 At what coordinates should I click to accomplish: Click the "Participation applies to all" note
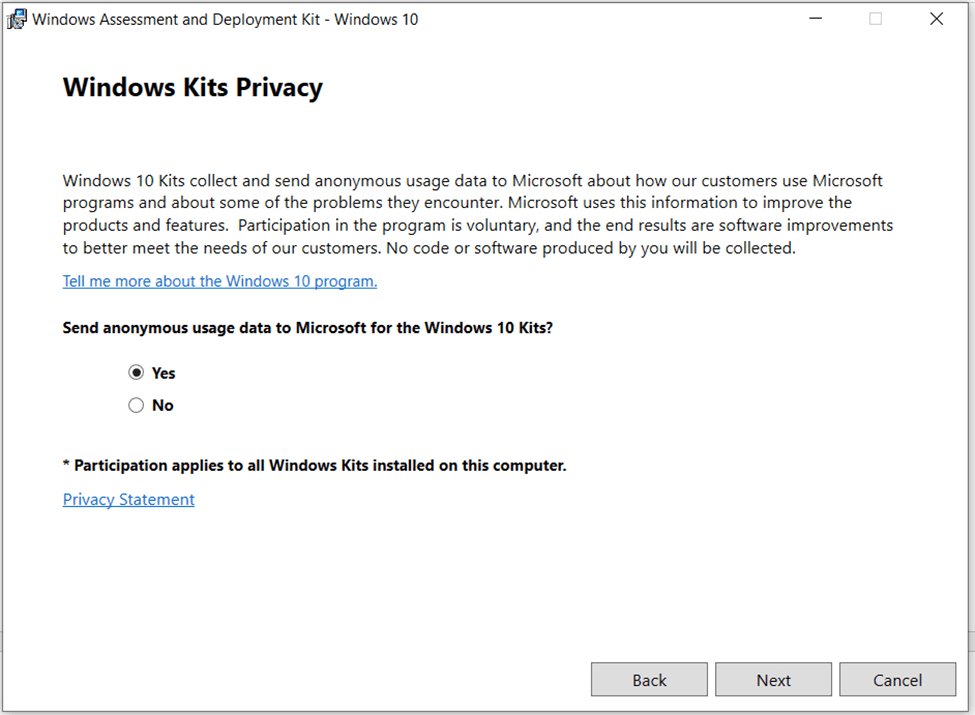315,465
